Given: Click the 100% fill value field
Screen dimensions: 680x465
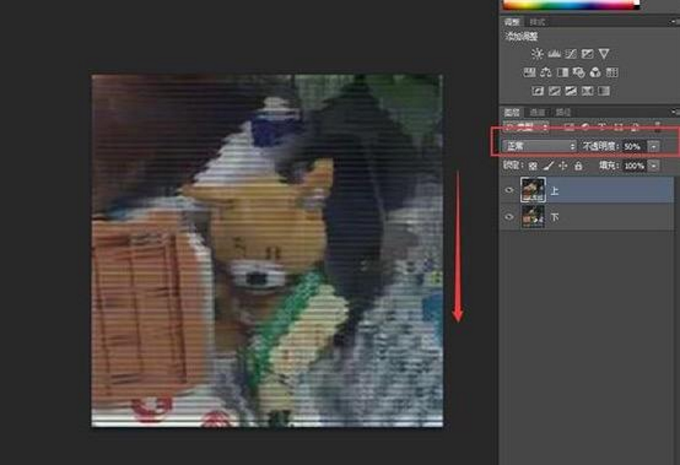Looking at the screenshot, I should [x=634, y=166].
